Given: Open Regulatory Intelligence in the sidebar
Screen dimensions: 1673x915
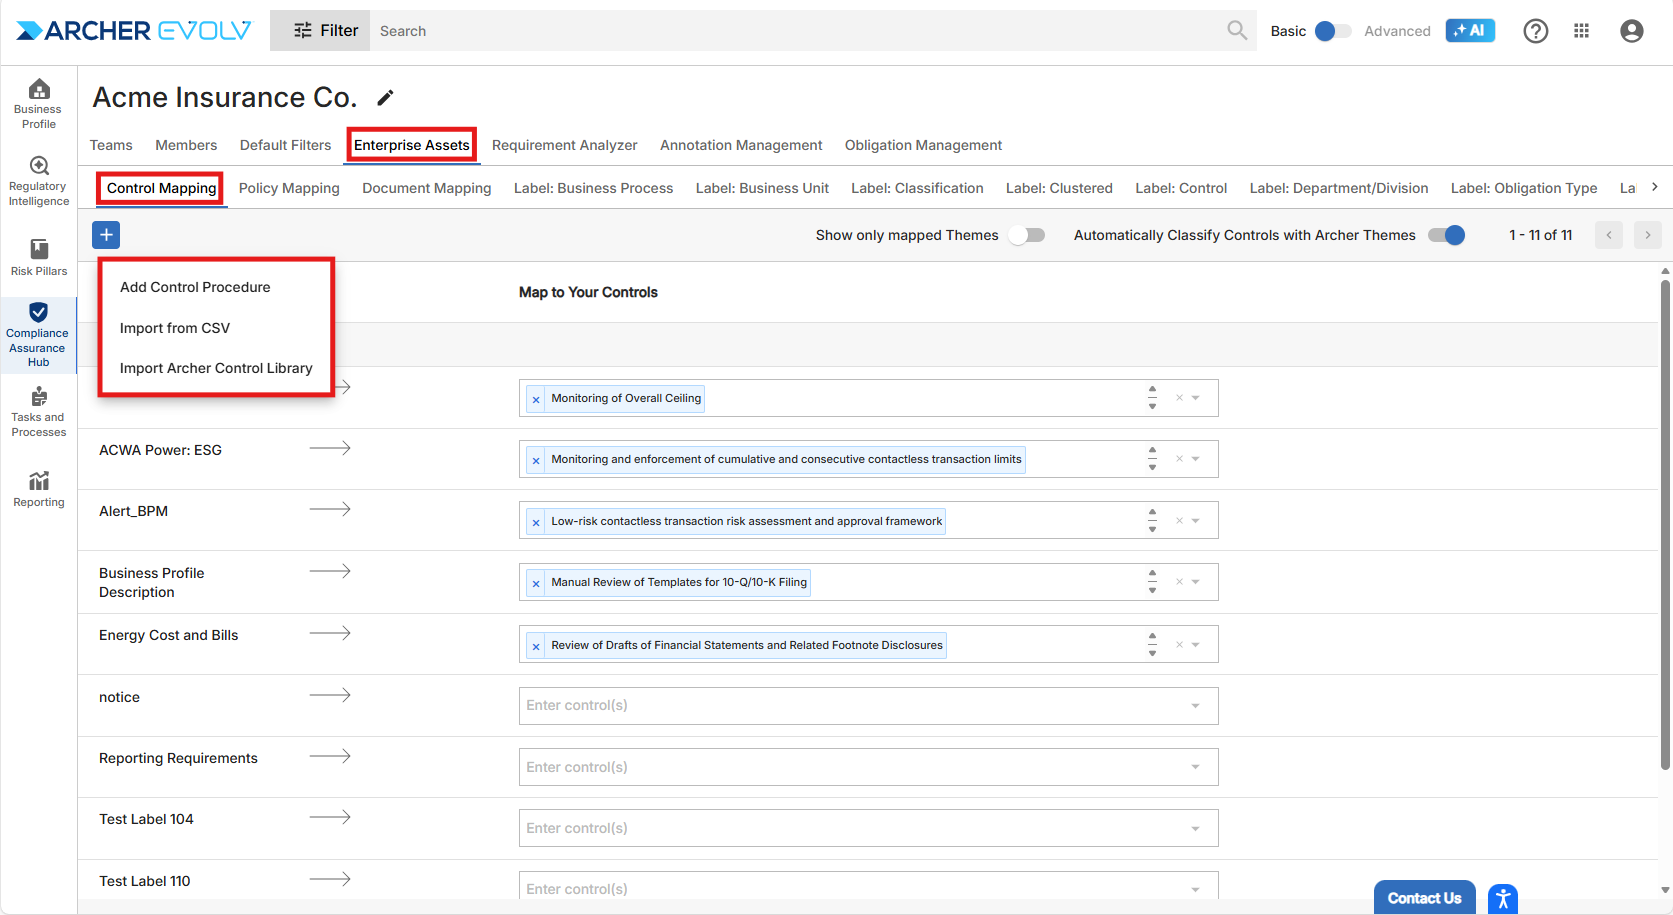Looking at the screenshot, I should click(38, 181).
